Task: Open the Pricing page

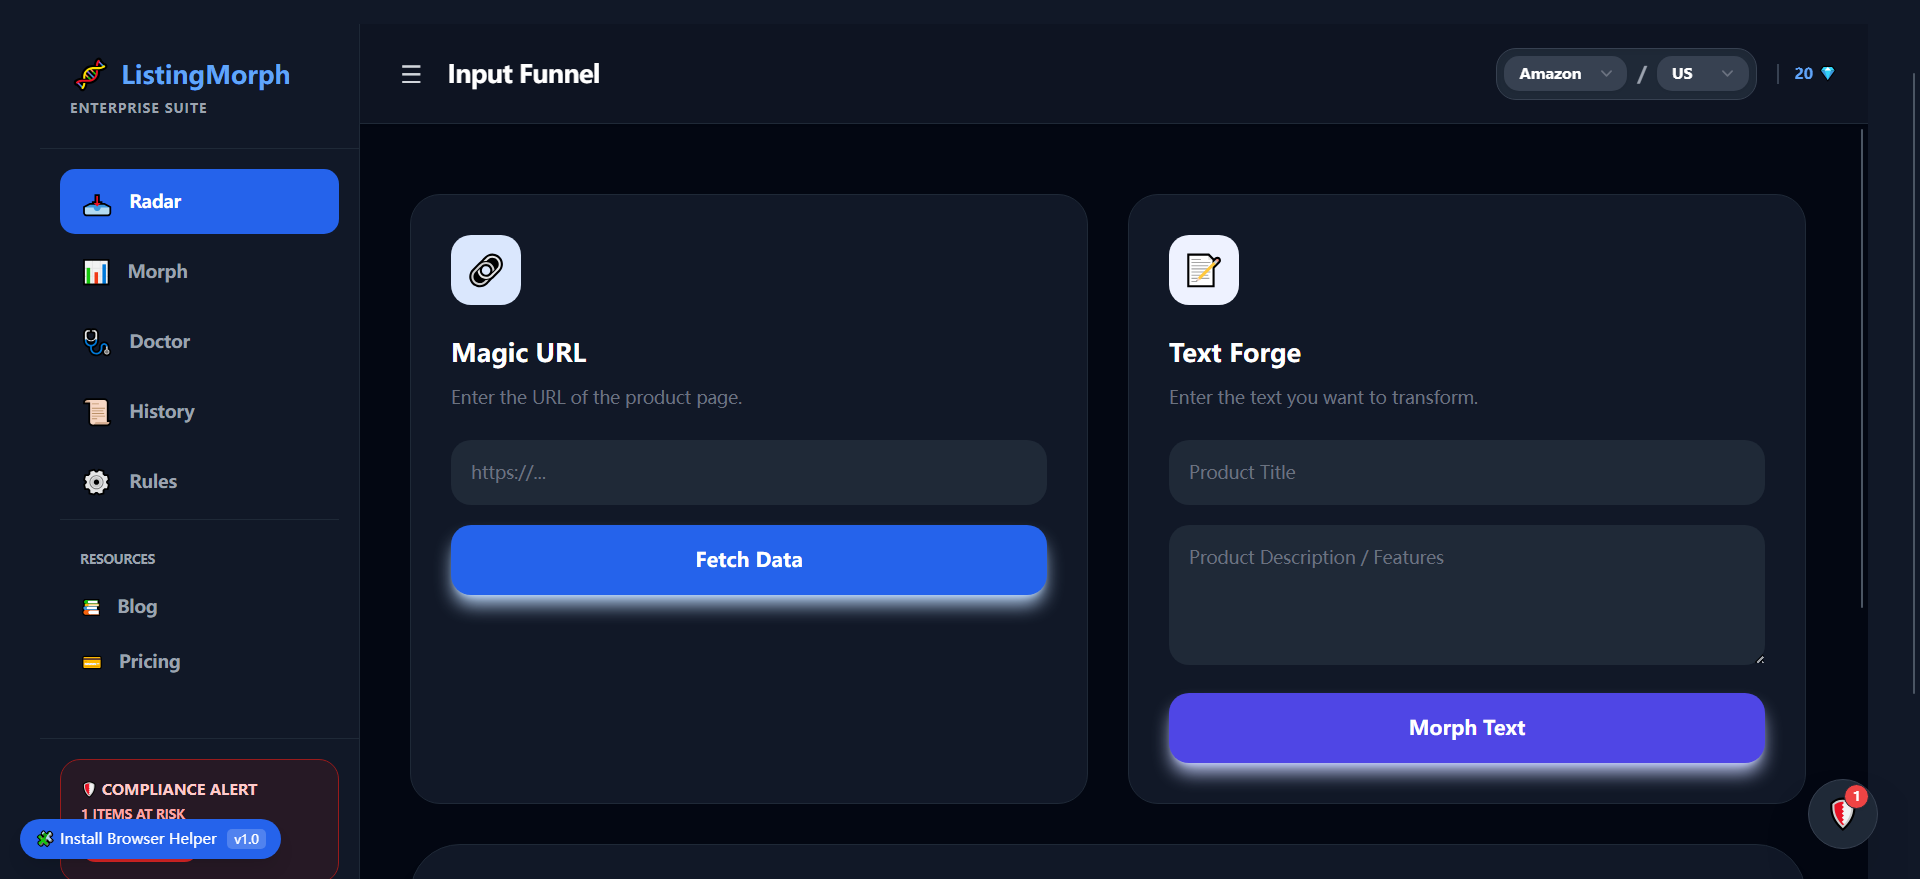Action: tap(148, 661)
